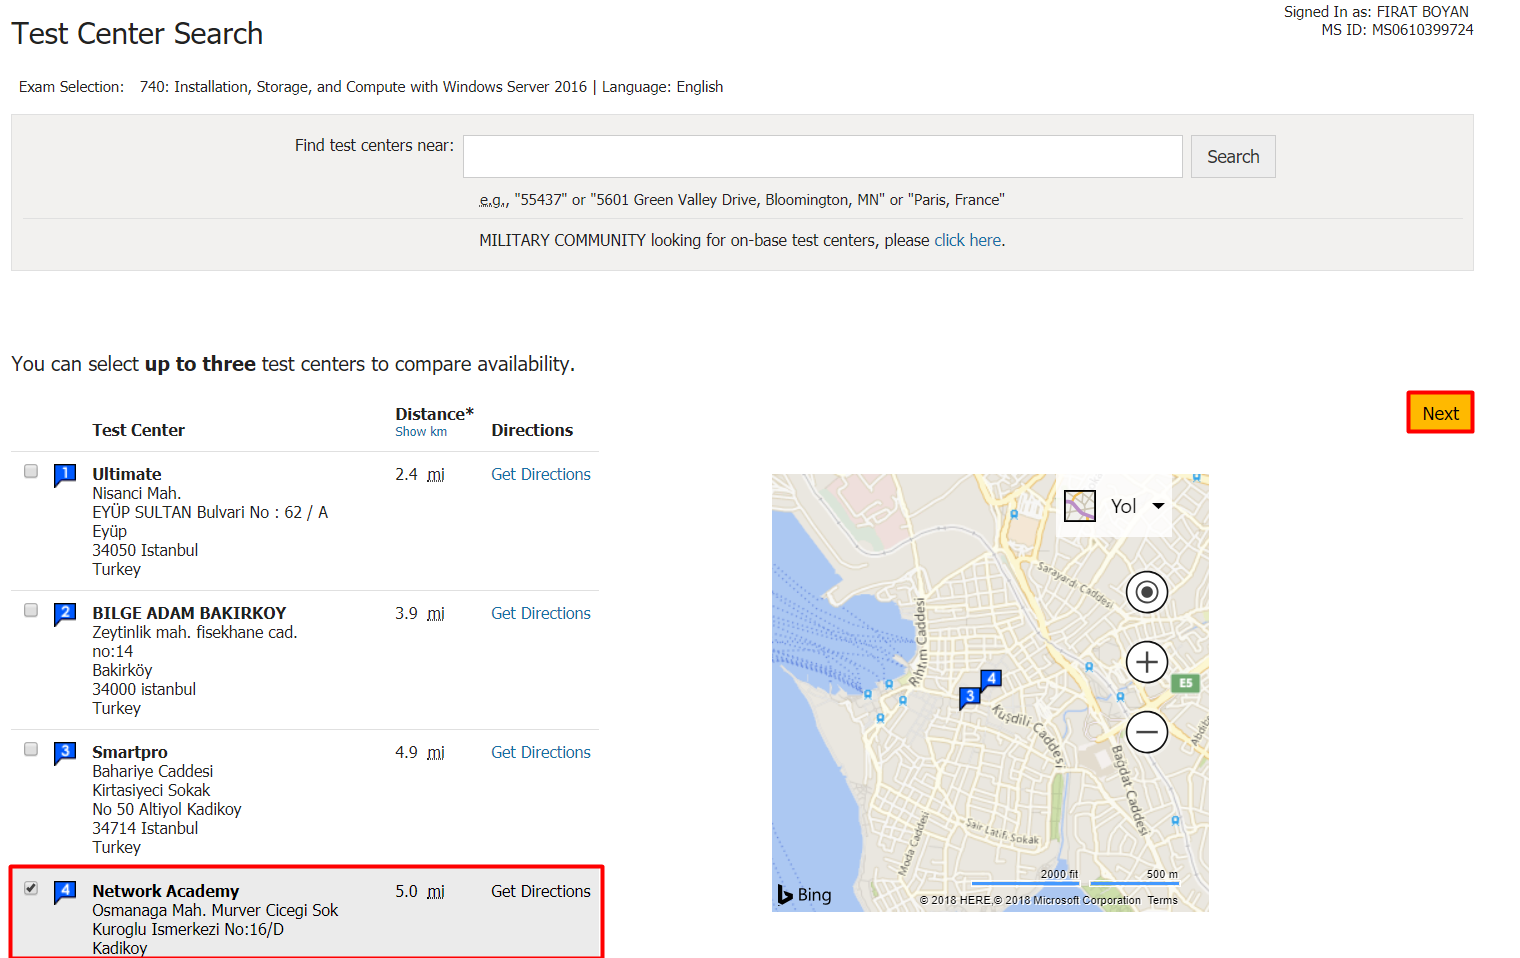Click map marker 3 on the Bing map
Screen dimensions: 1520x958
coord(969,697)
